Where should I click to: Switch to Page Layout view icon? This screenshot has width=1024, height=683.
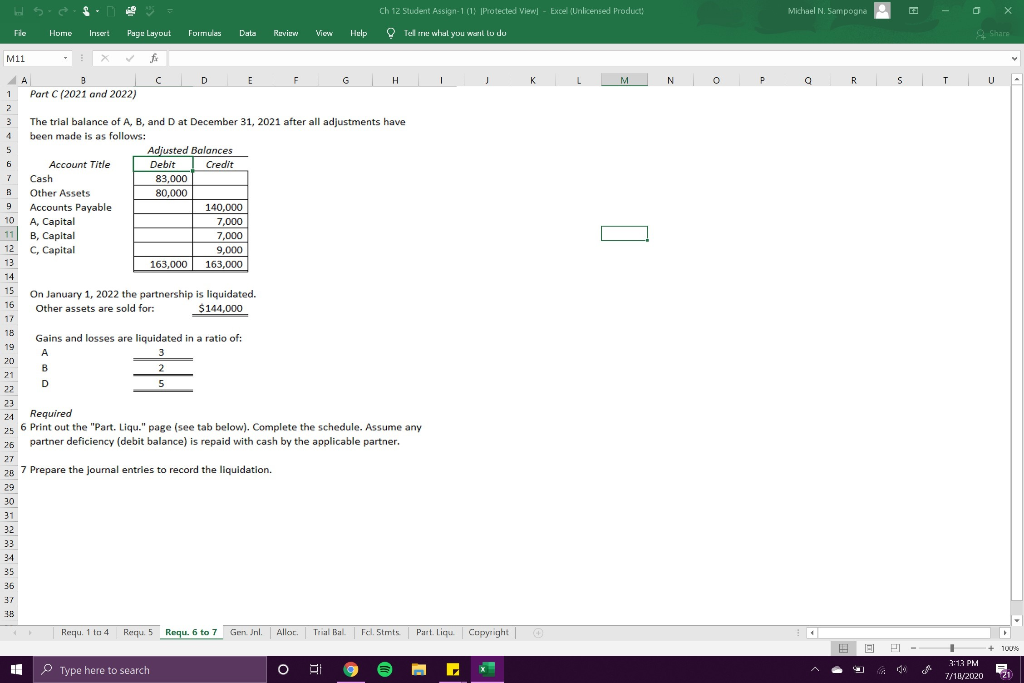[869, 648]
